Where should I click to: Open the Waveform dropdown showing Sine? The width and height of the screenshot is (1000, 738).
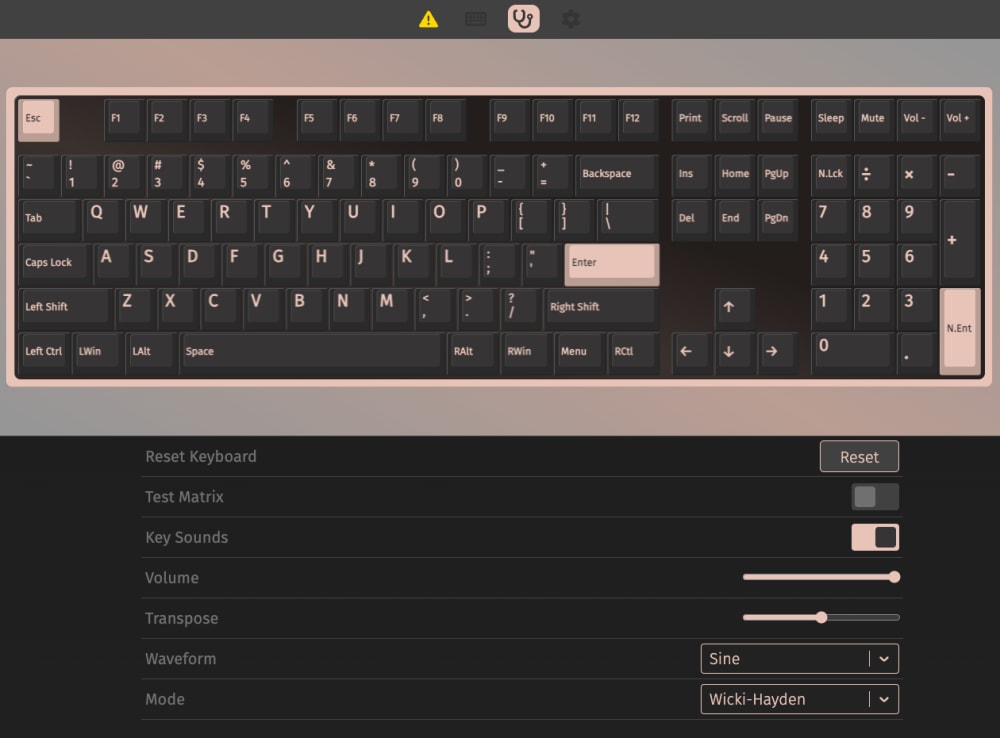[x=800, y=659]
